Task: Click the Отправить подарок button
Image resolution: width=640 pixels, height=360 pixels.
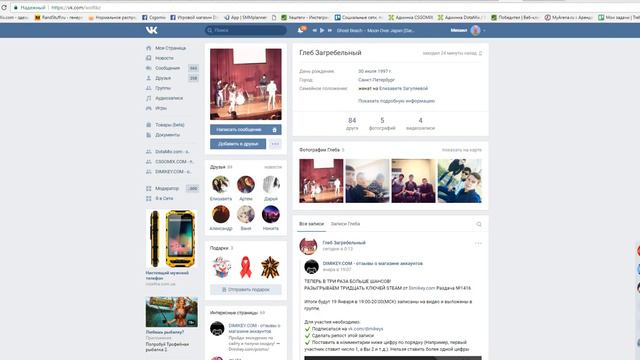Action: (x=246, y=289)
